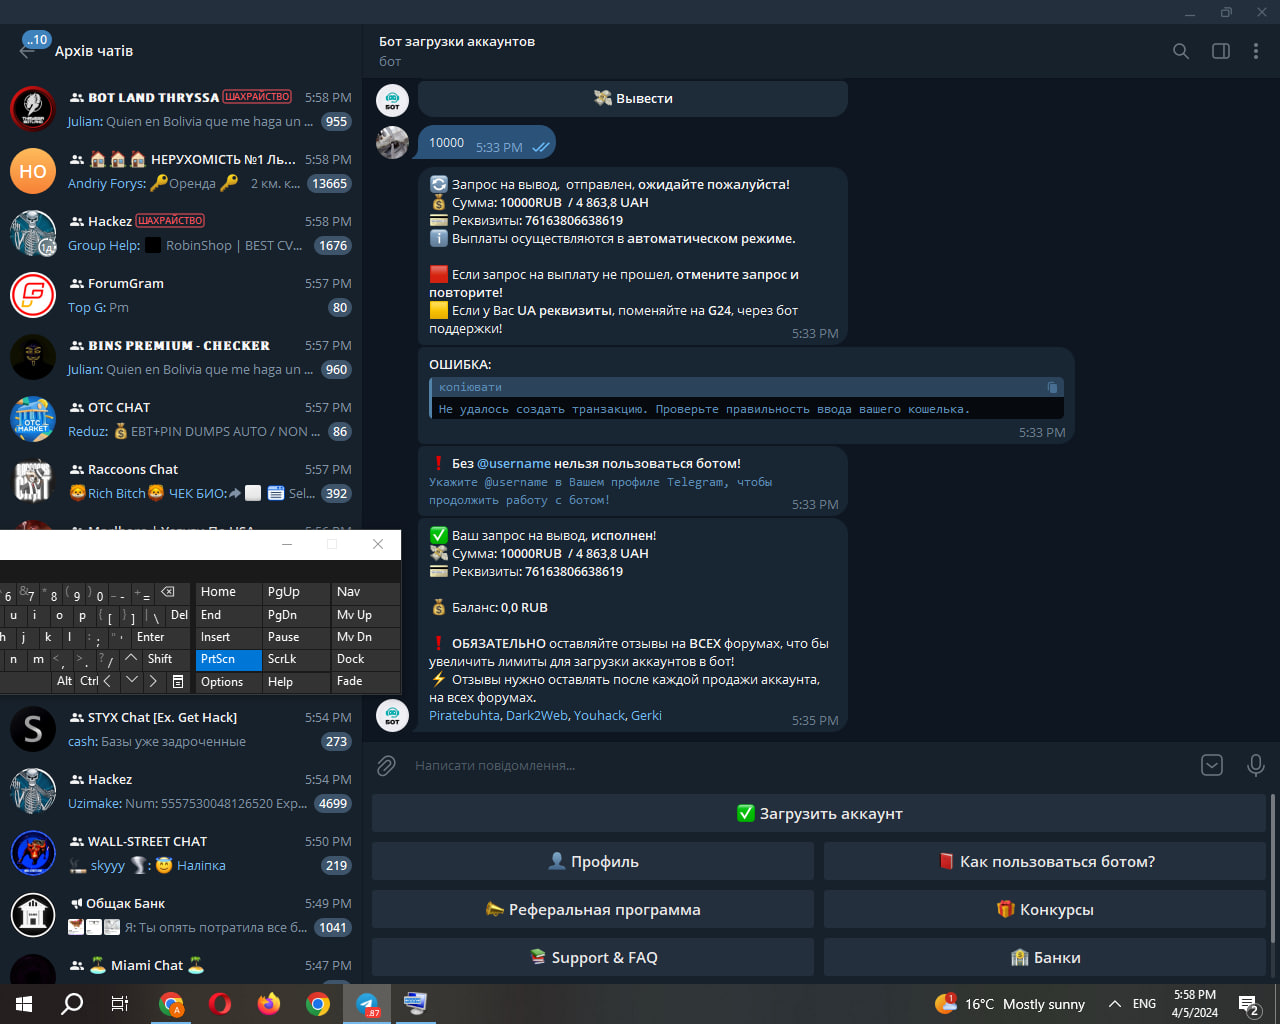Open the Реферальная программа menu item
The width and height of the screenshot is (1280, 1024).
click(593, 910)
